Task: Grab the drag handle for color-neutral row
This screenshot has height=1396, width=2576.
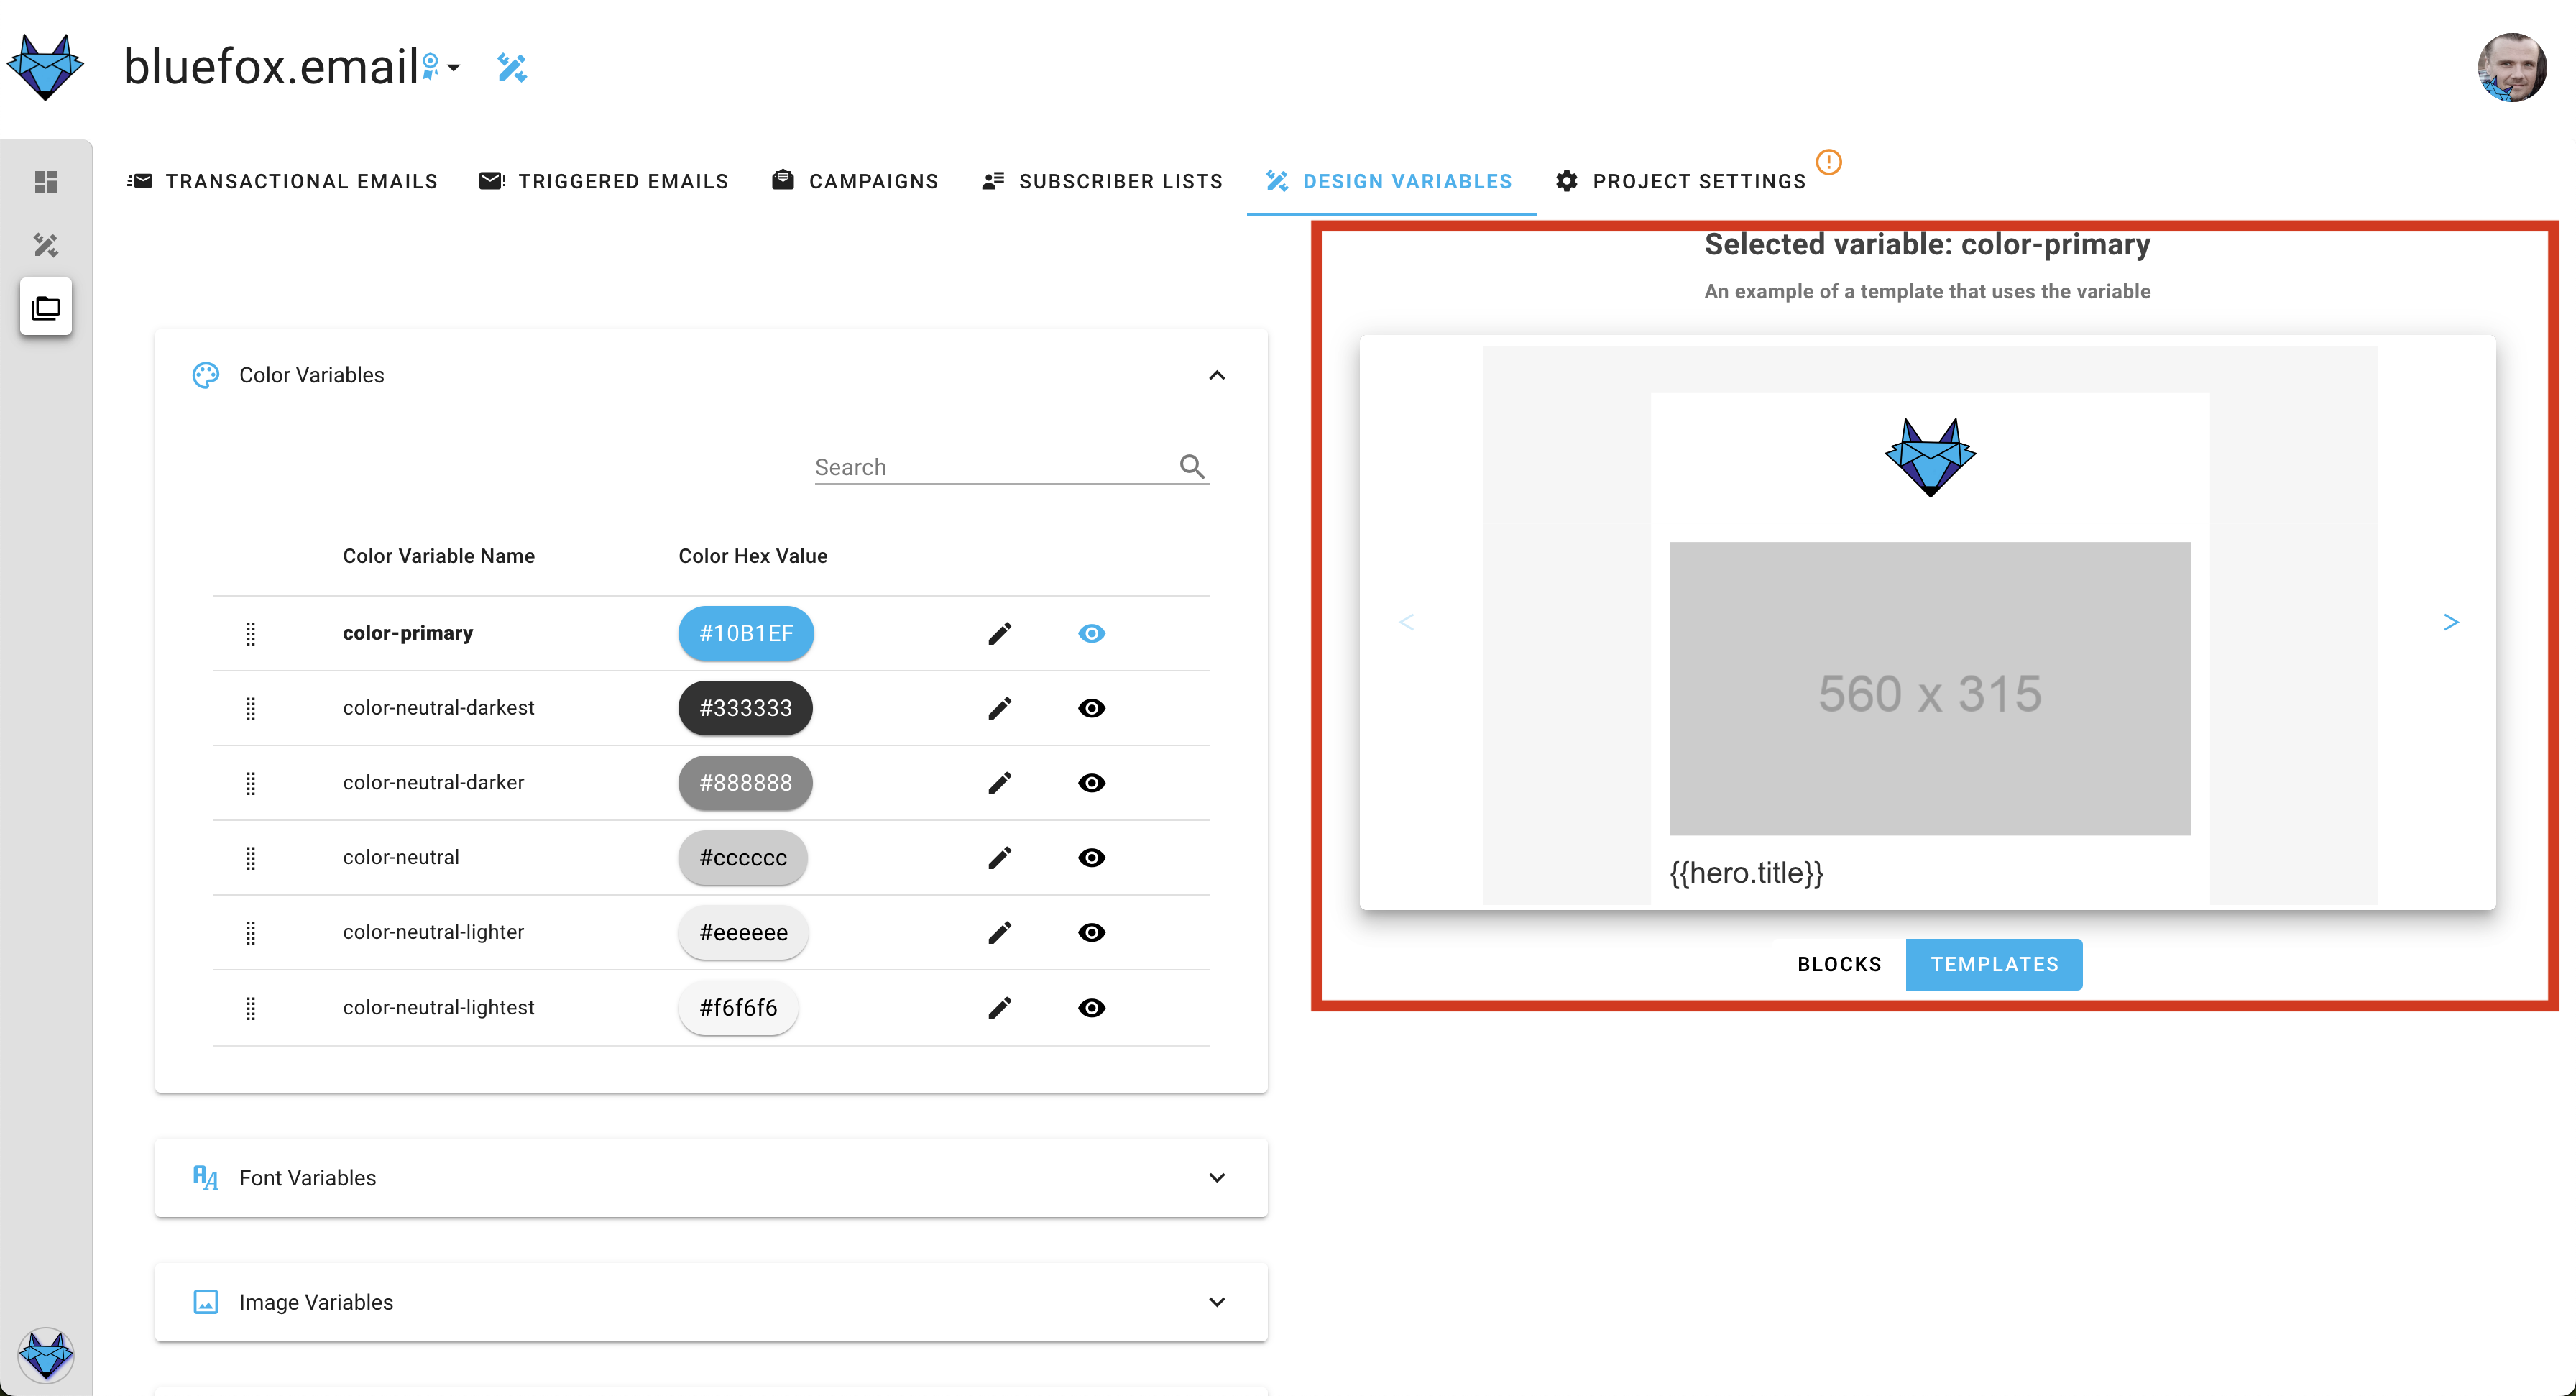Action: tap(251, 858)
